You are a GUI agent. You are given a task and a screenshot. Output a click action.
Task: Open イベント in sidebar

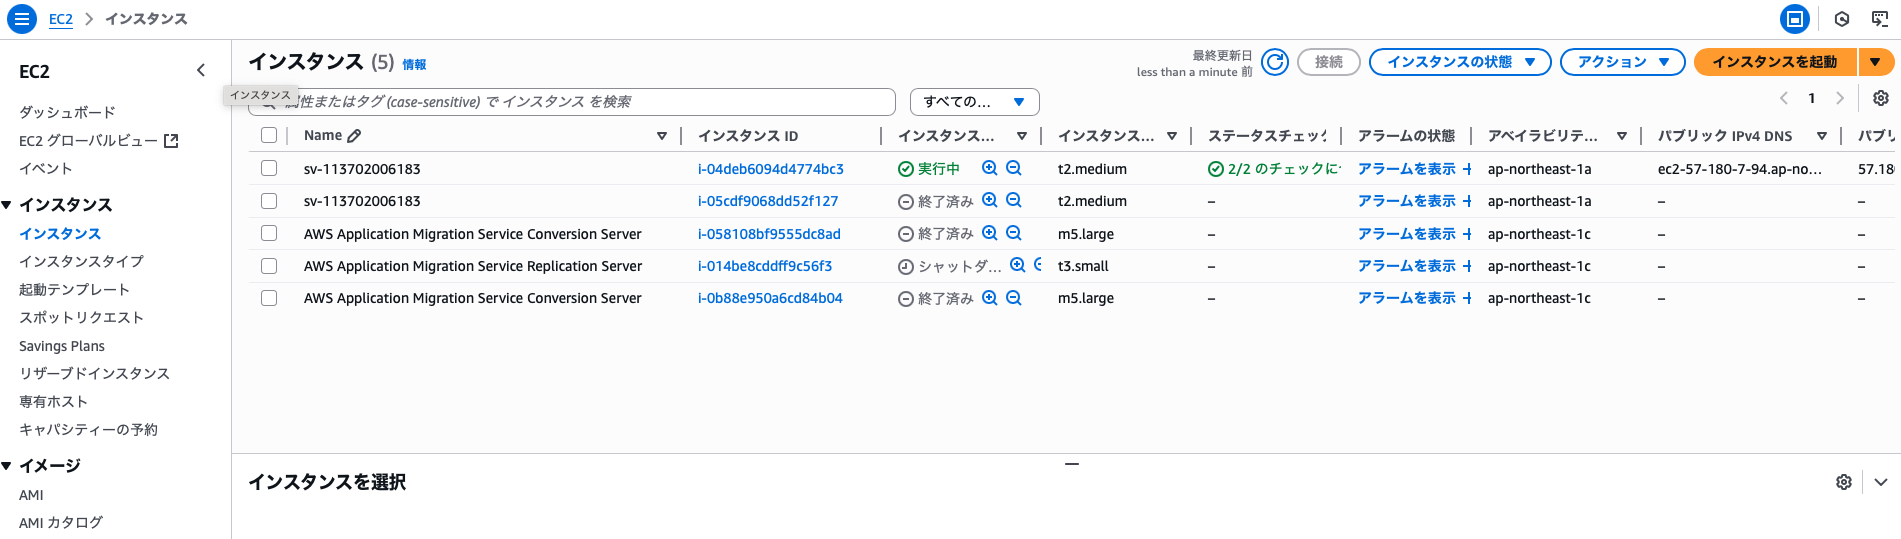click(46, 168)
